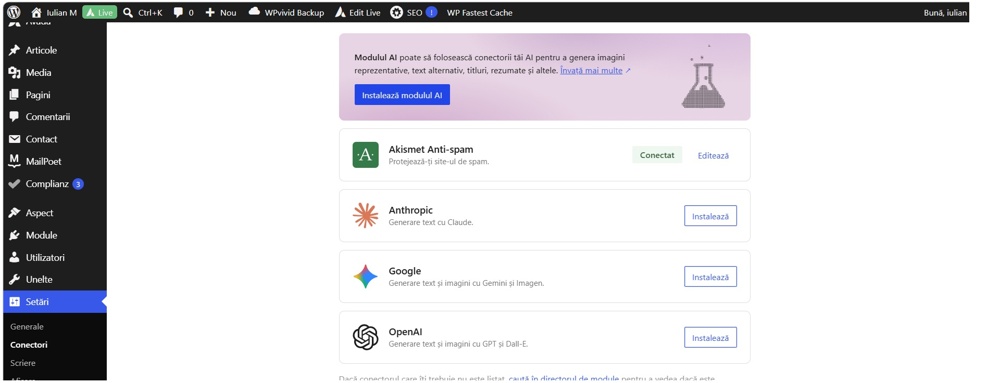Open the Bună, iulian account menu

click(x=945, y=12)
